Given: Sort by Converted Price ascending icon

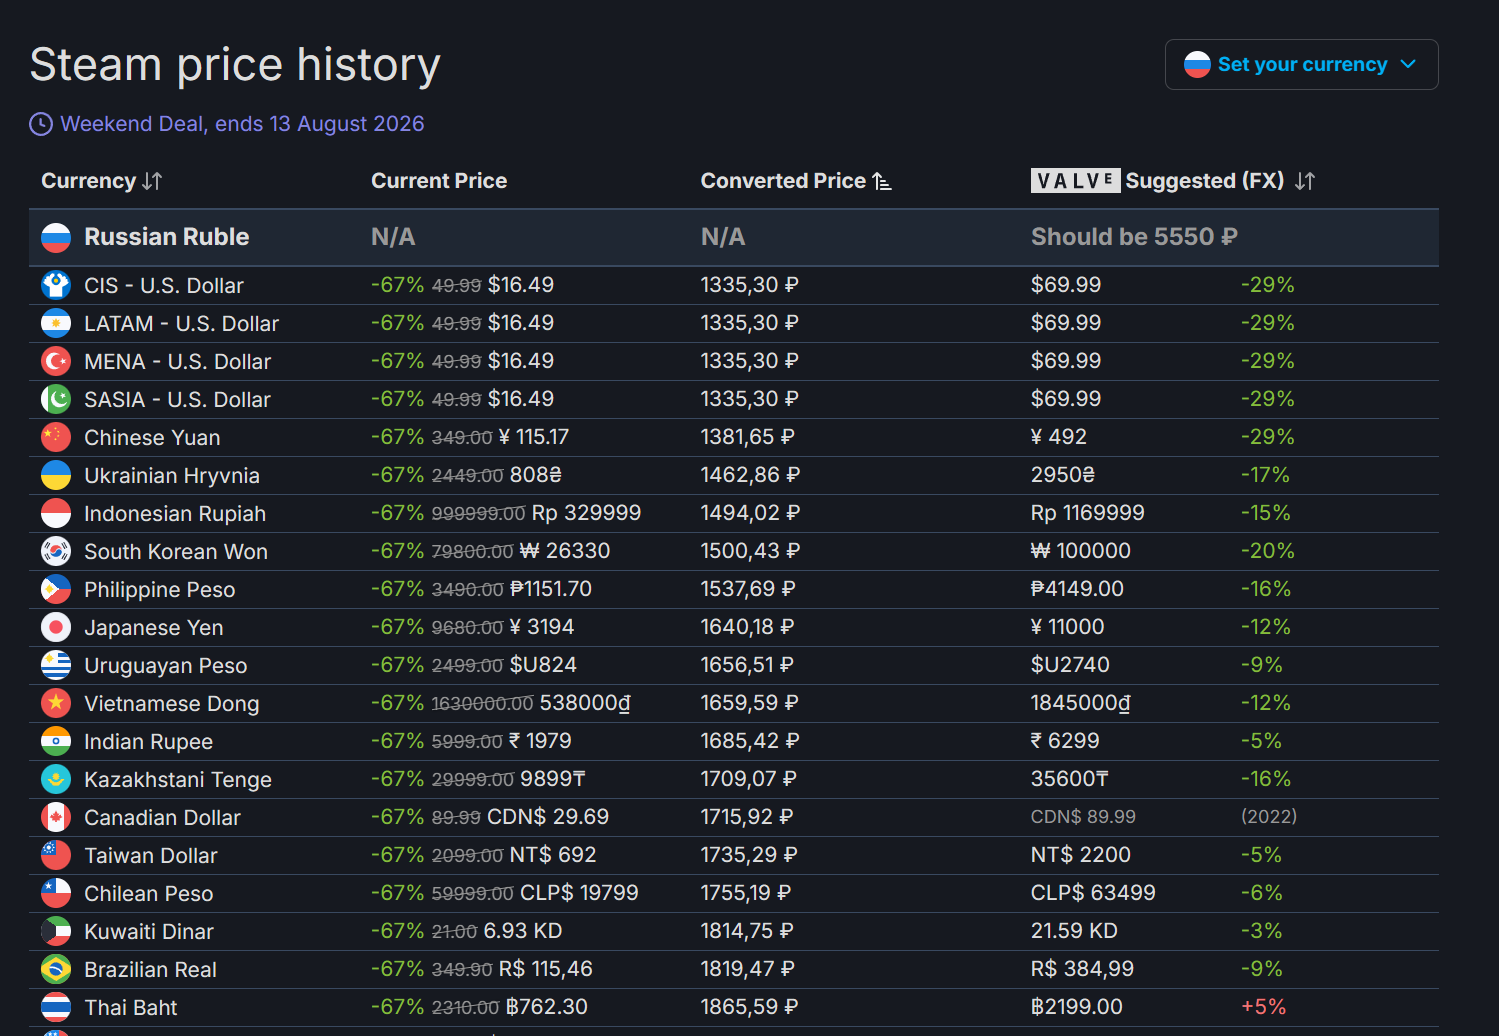Looking at the screenshot, I should tap(882, 181).
